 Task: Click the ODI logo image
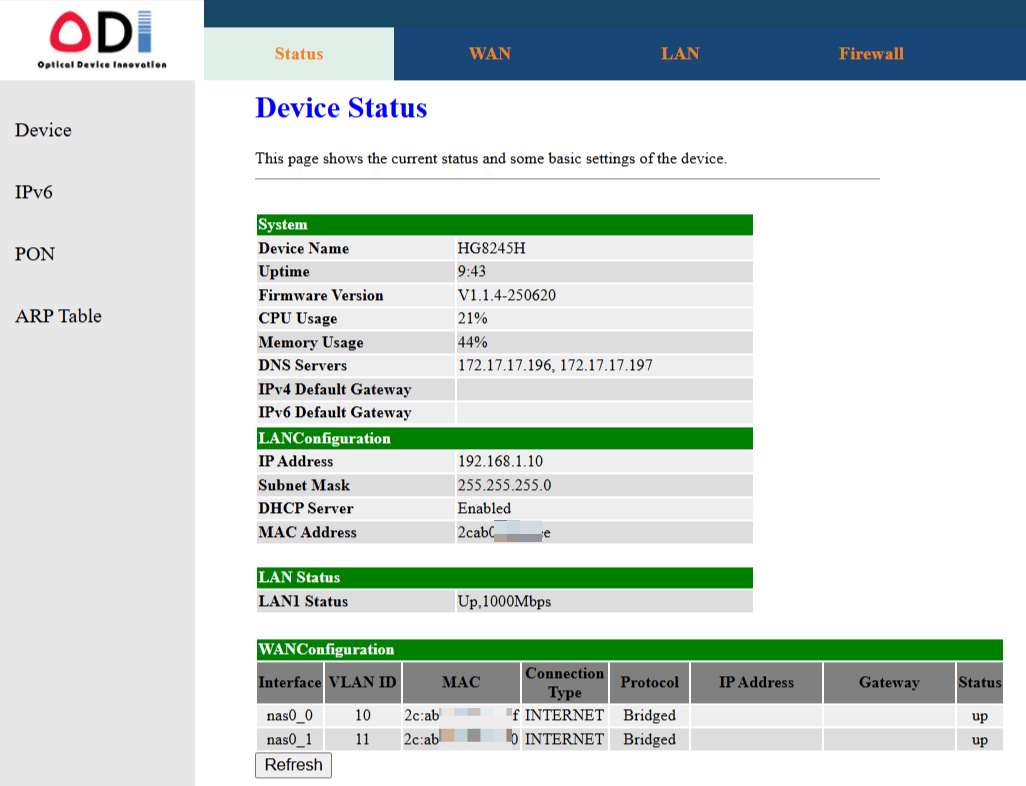point(101,39)
